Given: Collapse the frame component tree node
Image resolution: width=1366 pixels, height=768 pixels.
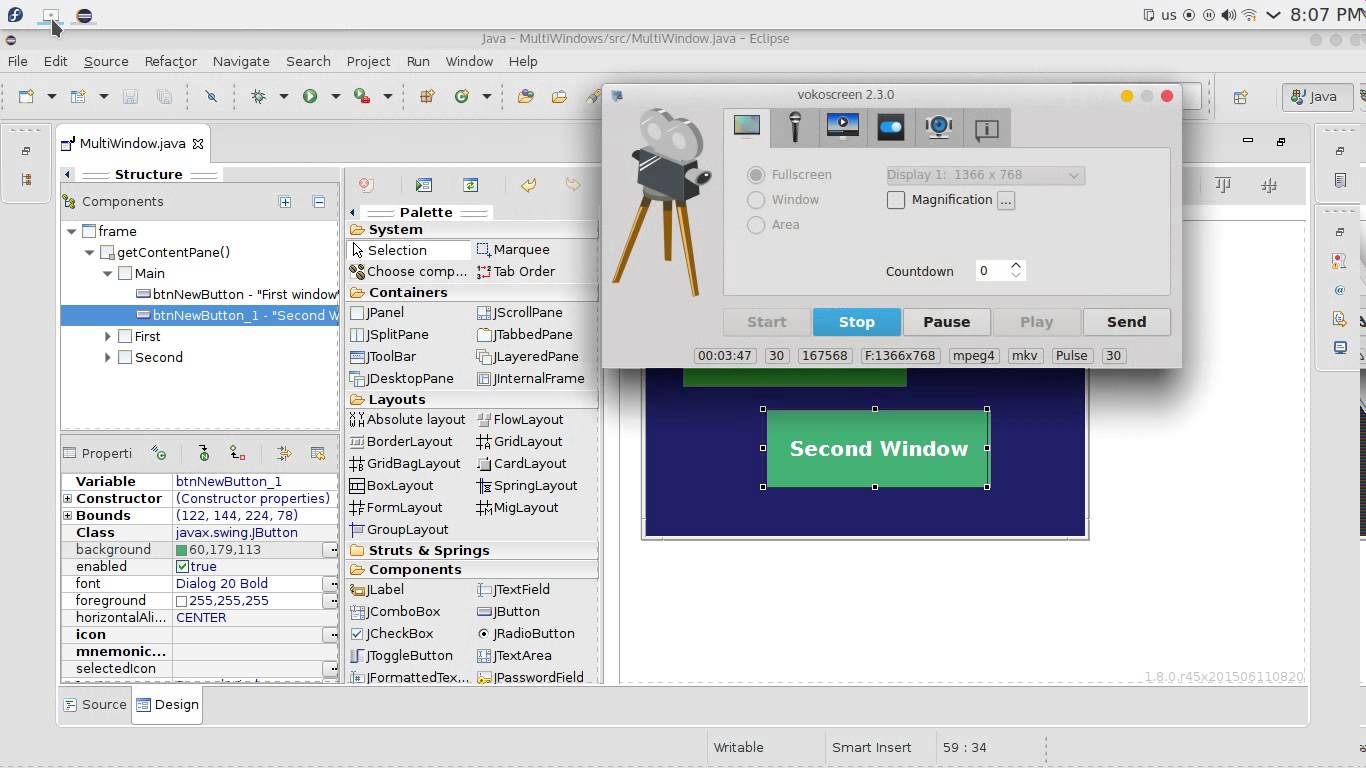Looking at the screenshot, I should click(71, 231).
